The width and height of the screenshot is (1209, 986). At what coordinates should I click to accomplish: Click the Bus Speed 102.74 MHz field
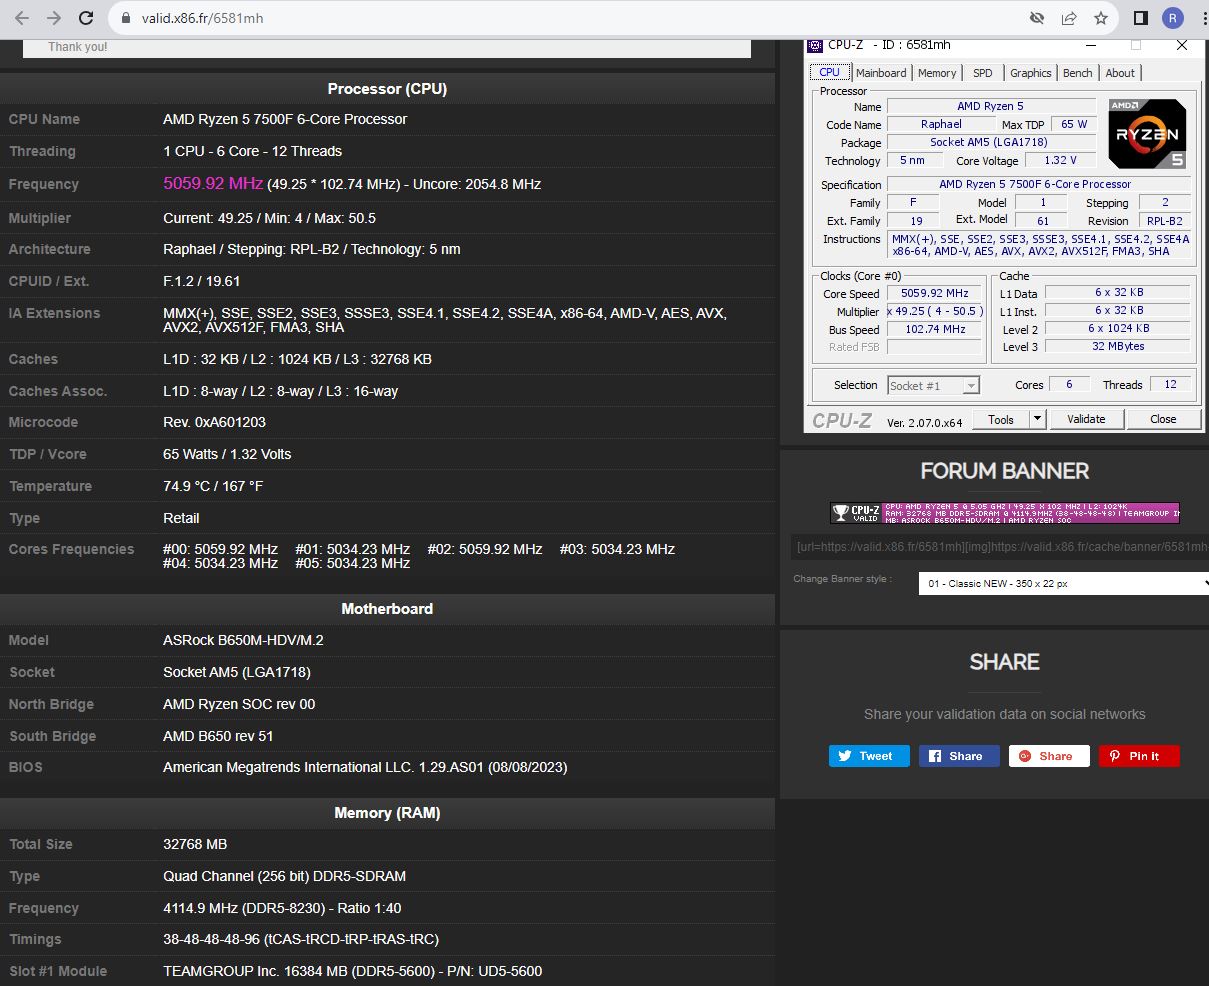coord(934,329)
